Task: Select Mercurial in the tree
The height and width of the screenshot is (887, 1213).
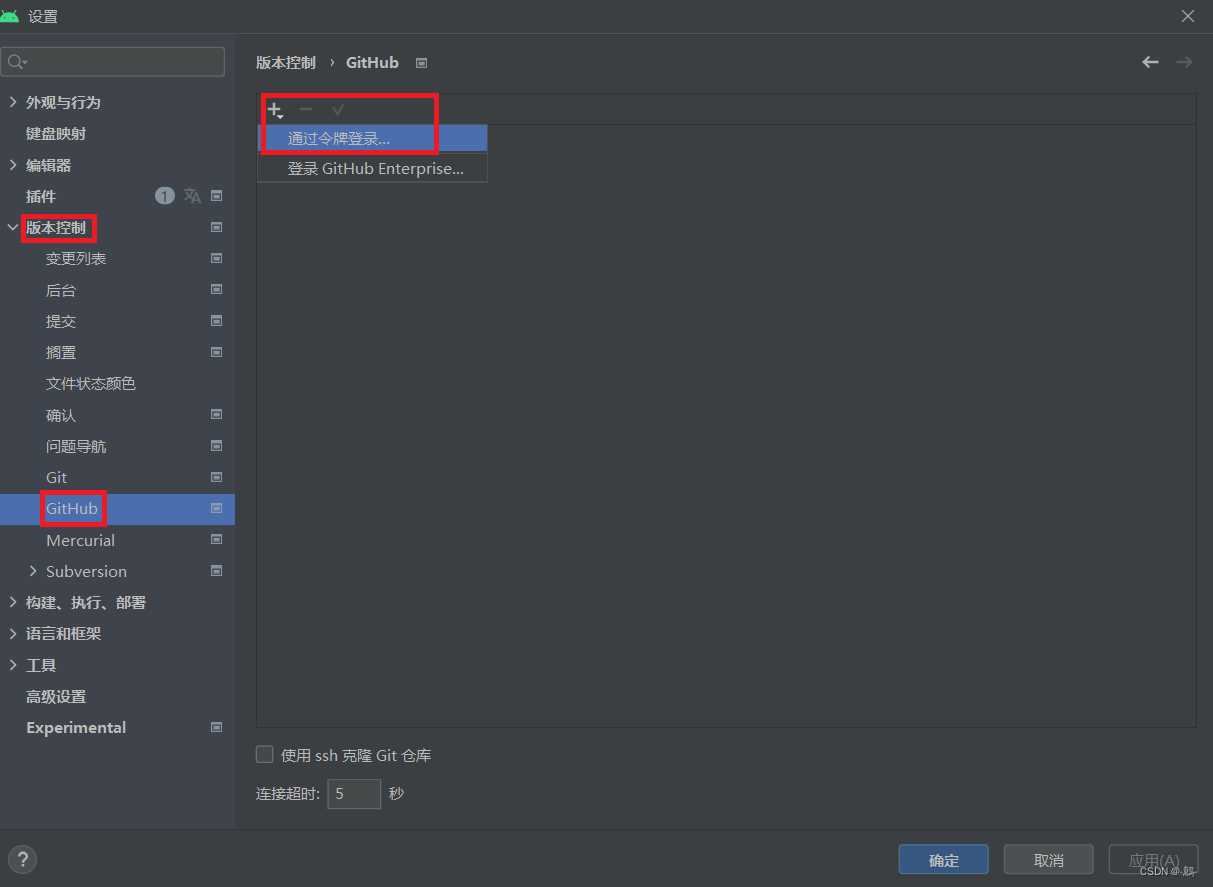Action: (x=81, y=540)
